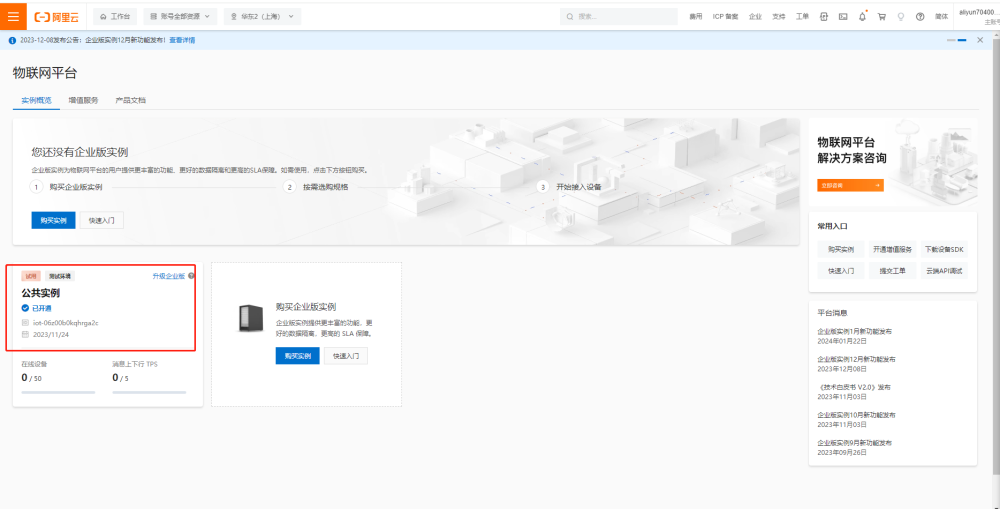The height and width of the screenshot is (509, 1000).
Task: Open the hamburger navigation menu
Action: tap(13, 16)
